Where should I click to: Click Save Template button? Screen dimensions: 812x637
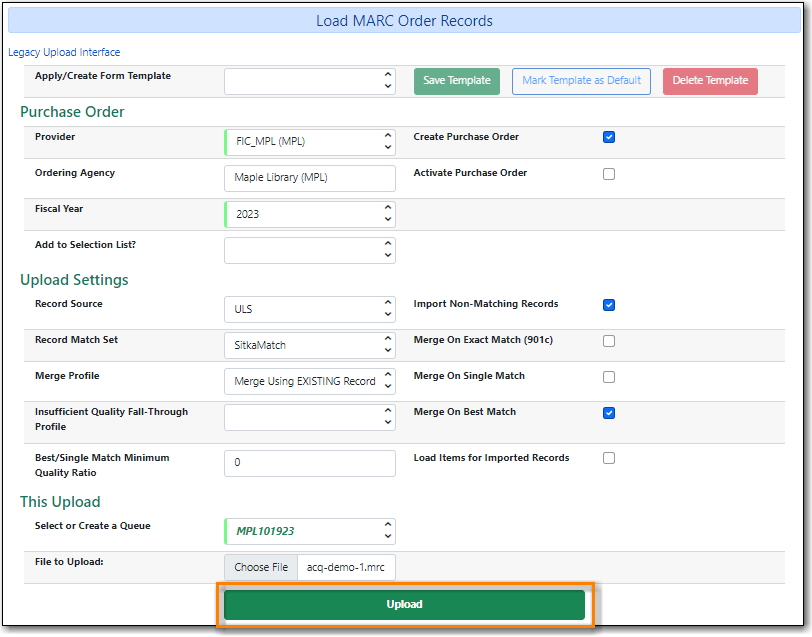[x=456, y=81]
